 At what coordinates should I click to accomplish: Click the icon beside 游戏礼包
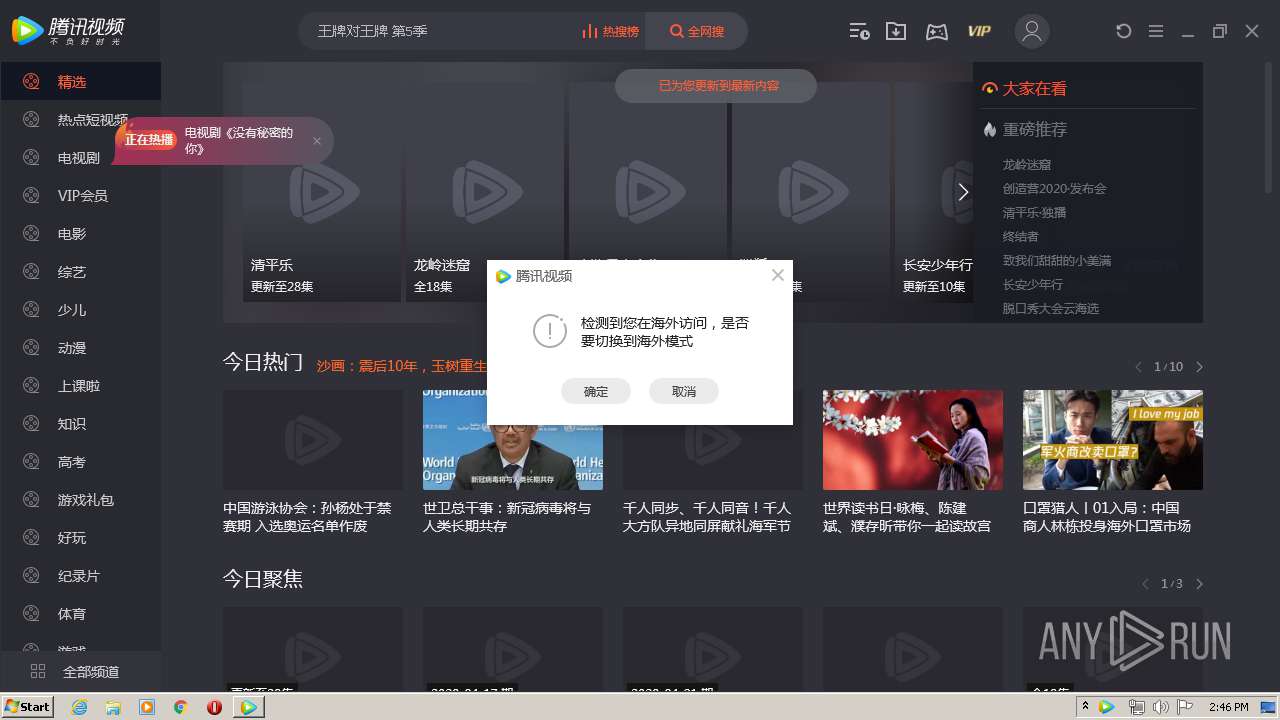point(31,500)
